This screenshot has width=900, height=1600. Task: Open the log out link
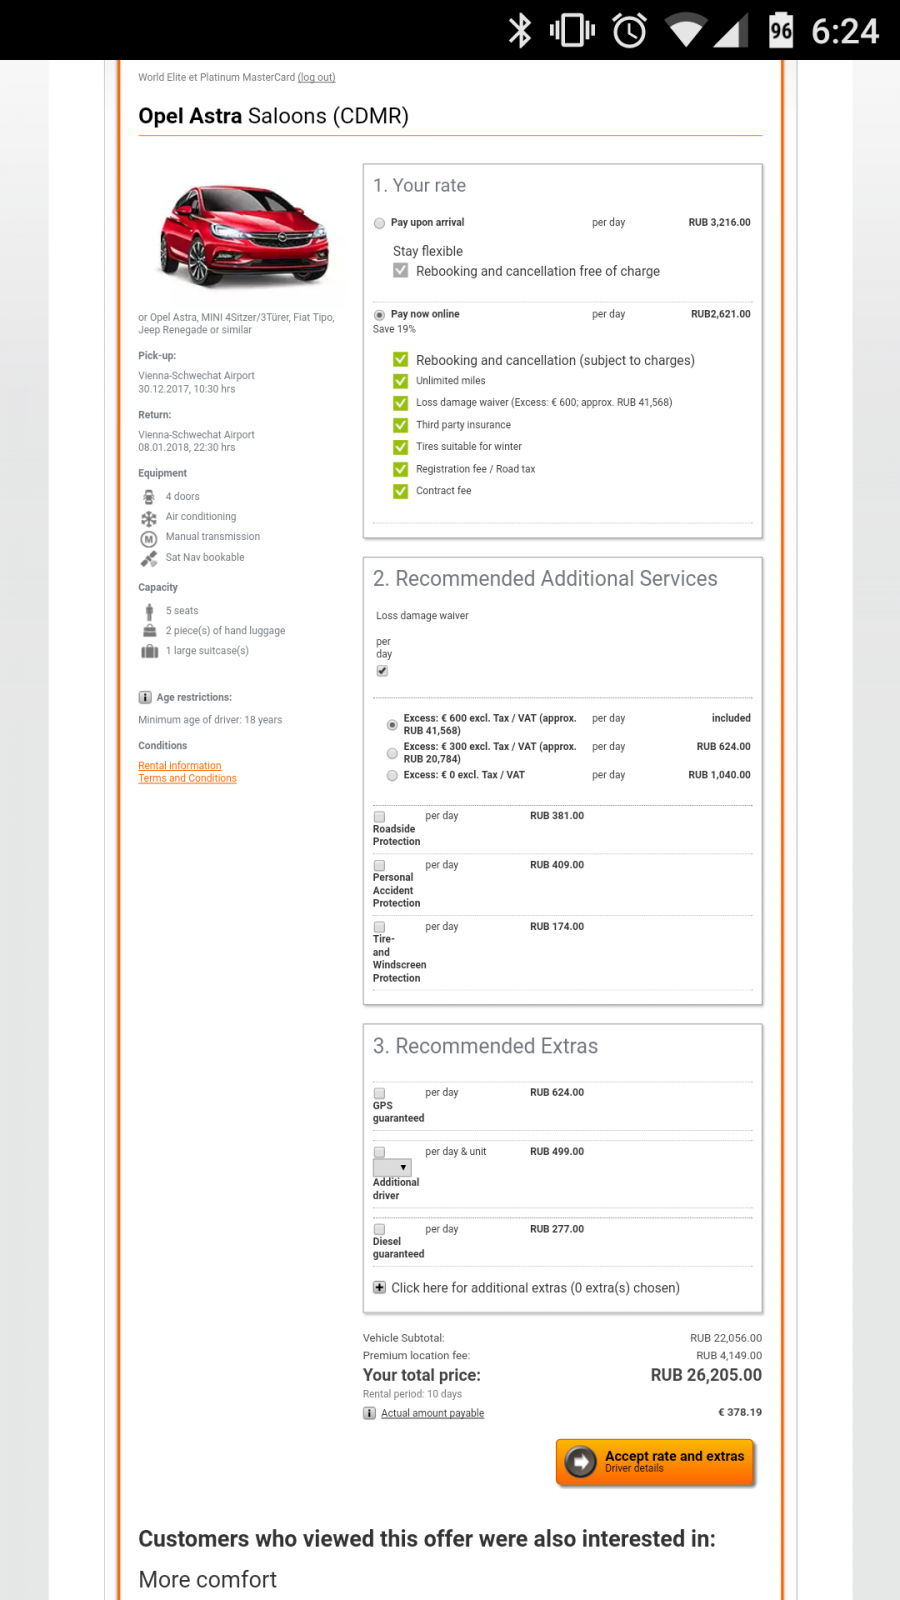point(316,77)
